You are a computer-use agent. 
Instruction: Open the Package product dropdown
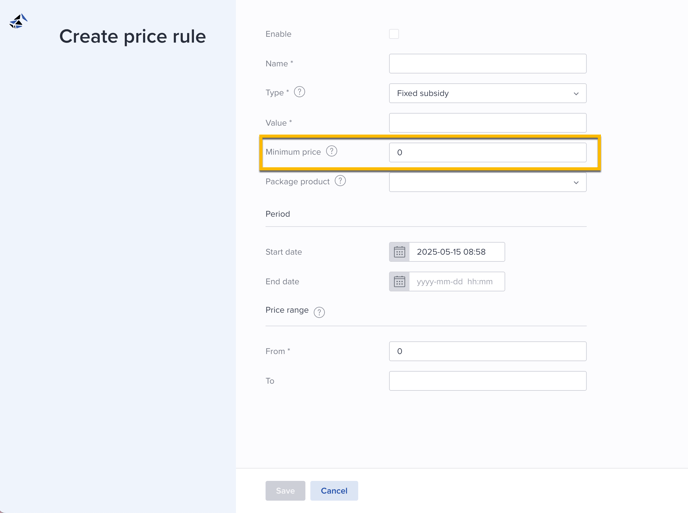click(x=487, y=182)
